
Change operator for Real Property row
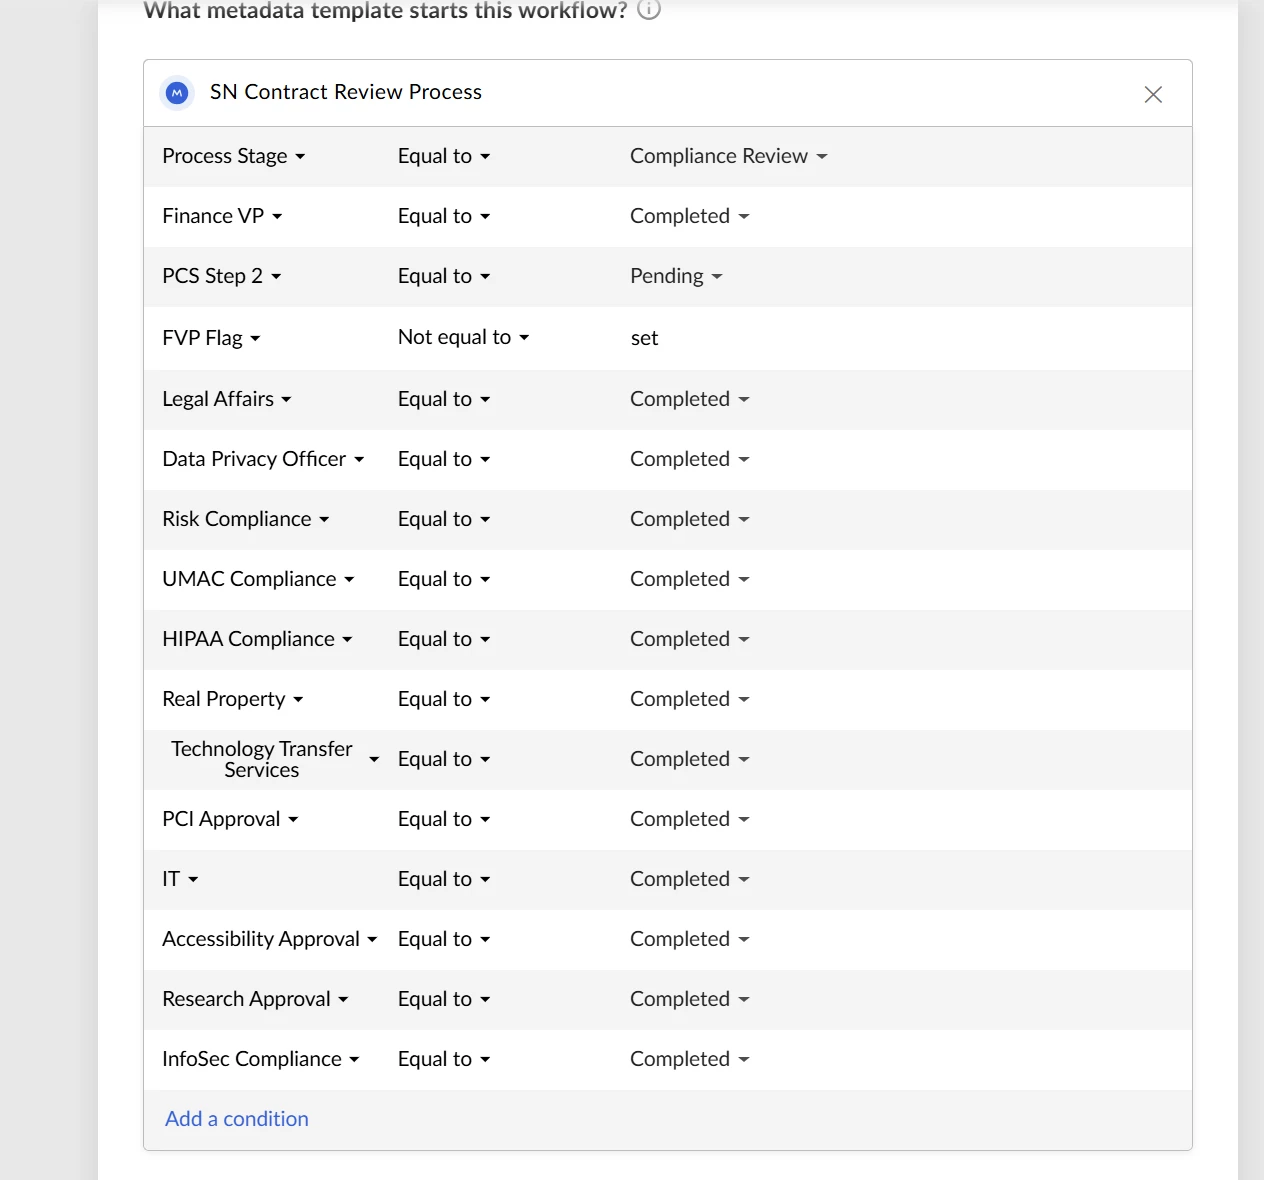[x=444, y=699]
